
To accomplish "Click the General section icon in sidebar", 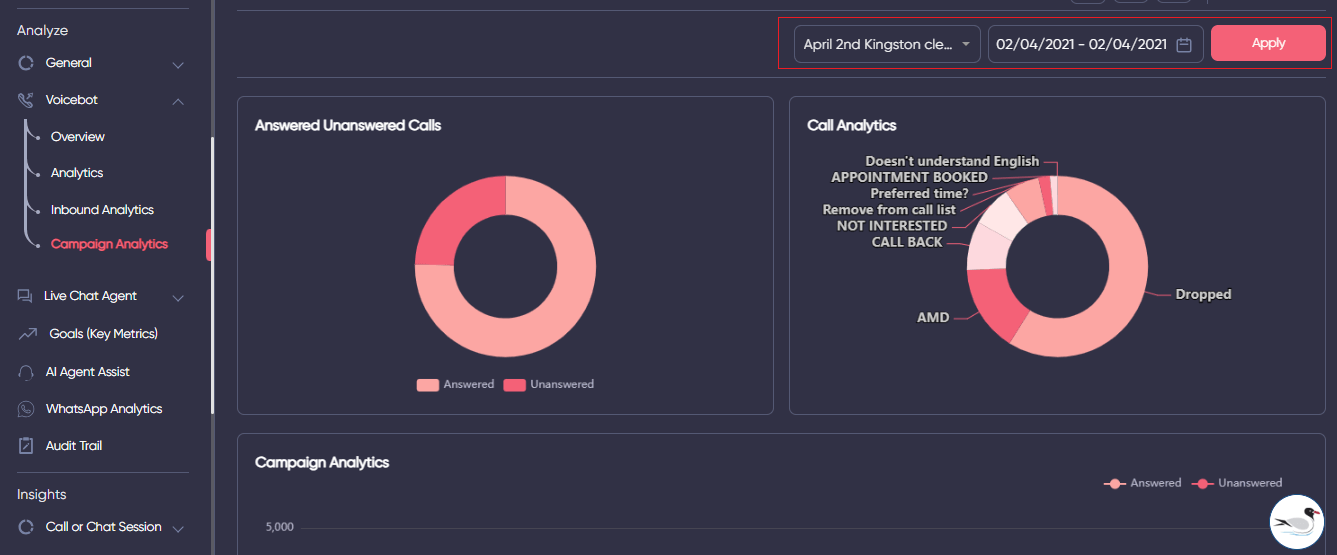I will [26, 63].
